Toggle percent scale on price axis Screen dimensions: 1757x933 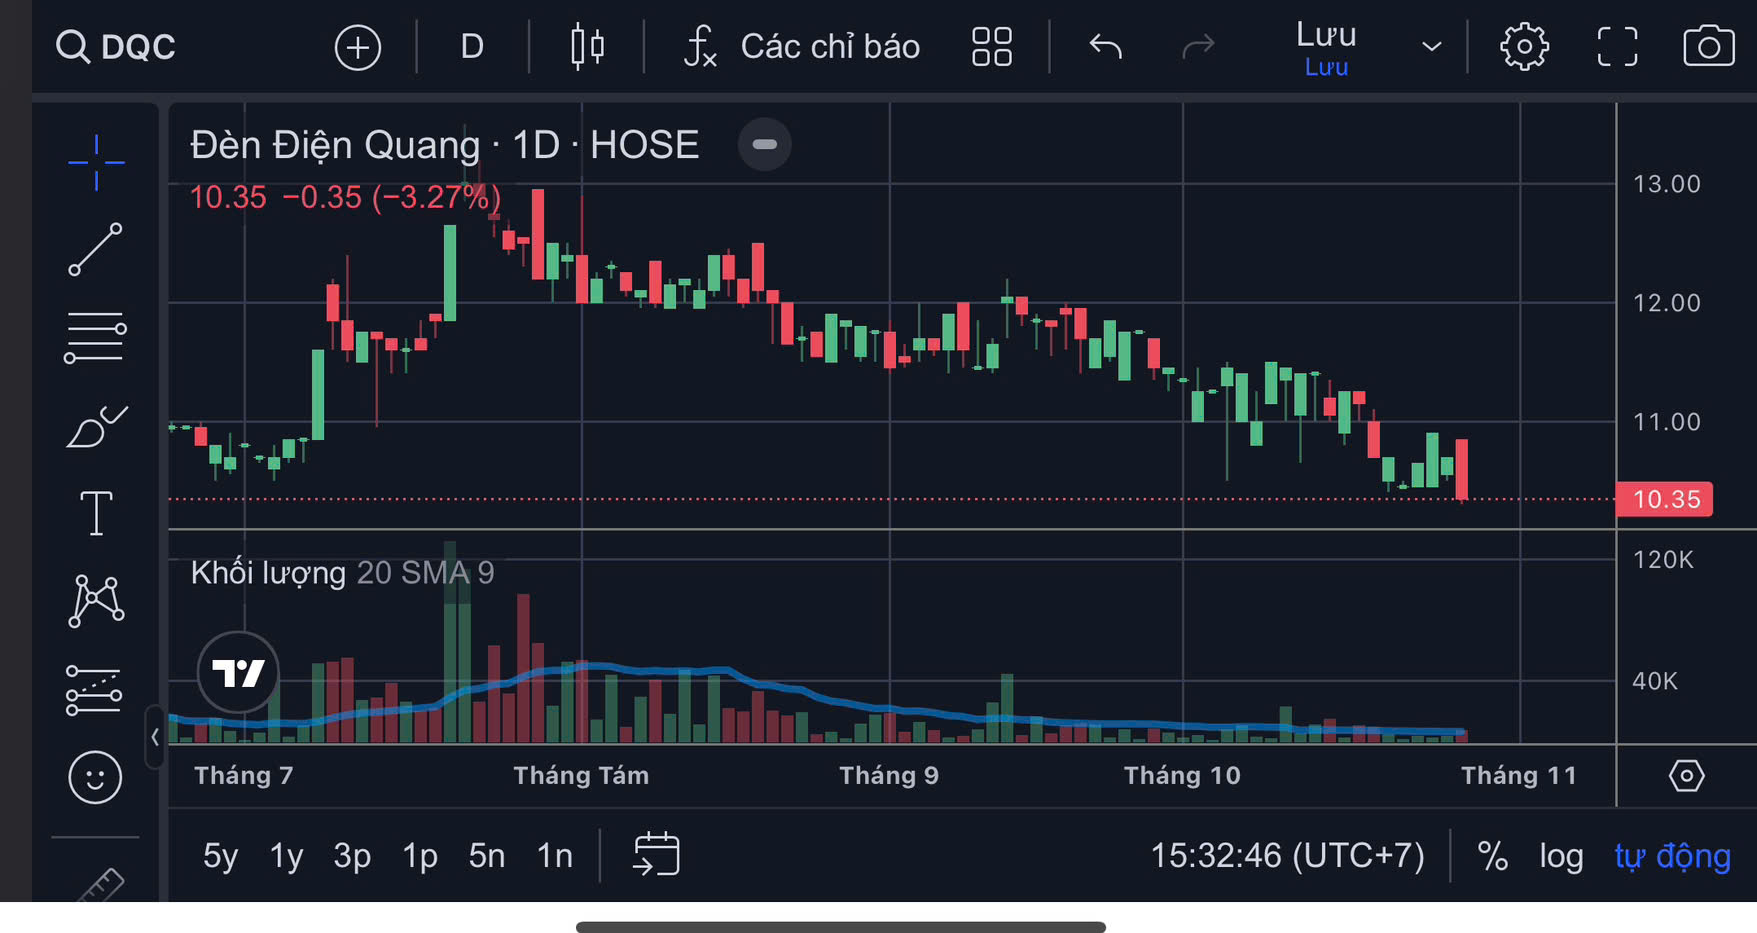pos(1492,856)
